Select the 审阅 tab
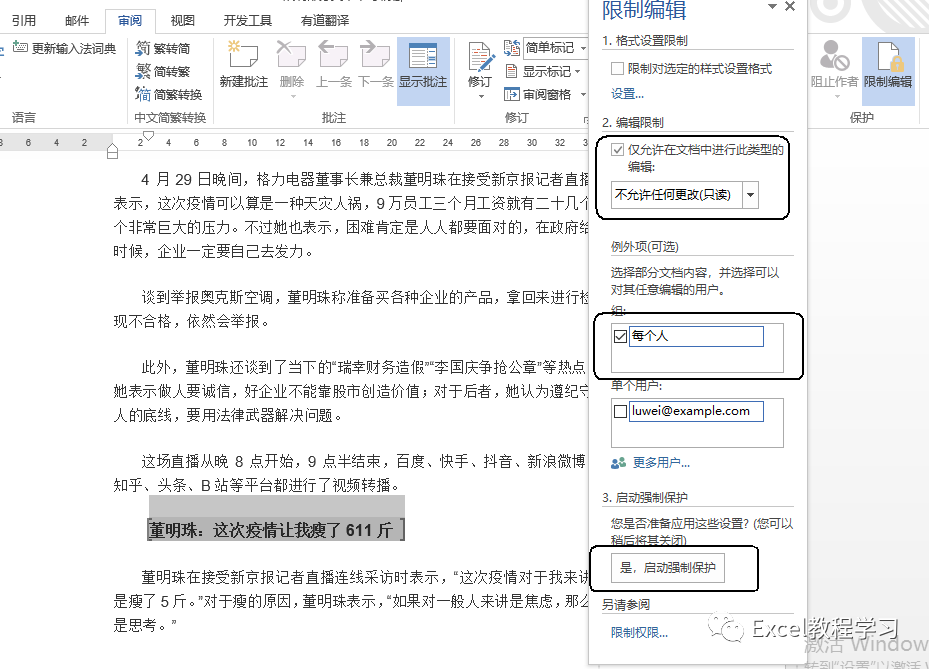 (130, 21)
